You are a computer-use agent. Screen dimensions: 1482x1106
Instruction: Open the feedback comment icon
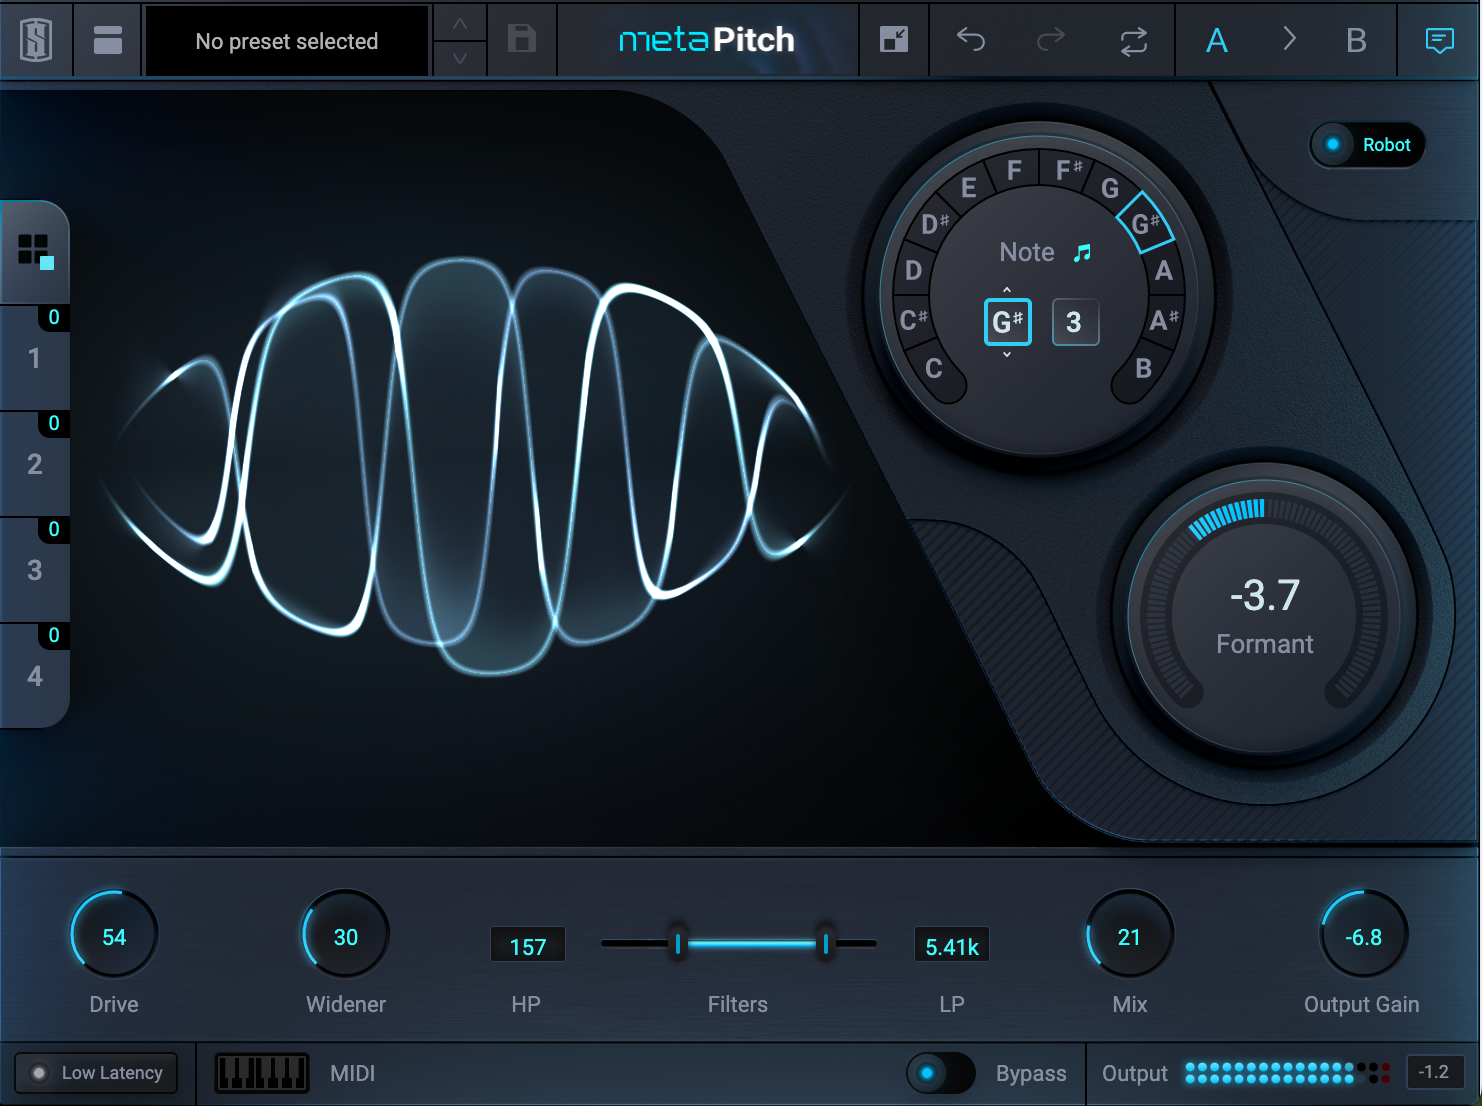[x=1439, y=40]
